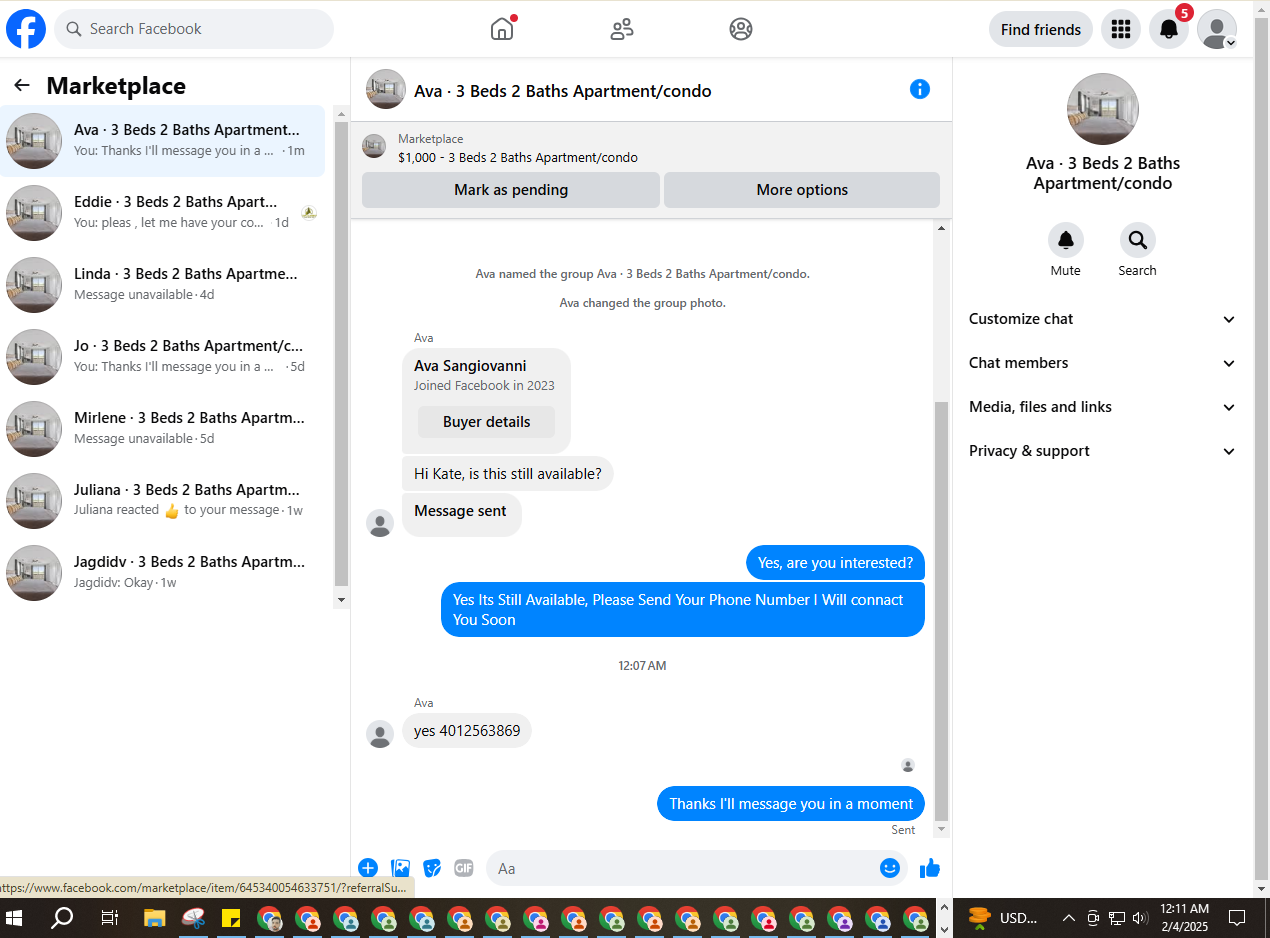Click the Ava Sangiovanni name in buyer card
The width and height of the screenshot is (1270, 938).
470,366
